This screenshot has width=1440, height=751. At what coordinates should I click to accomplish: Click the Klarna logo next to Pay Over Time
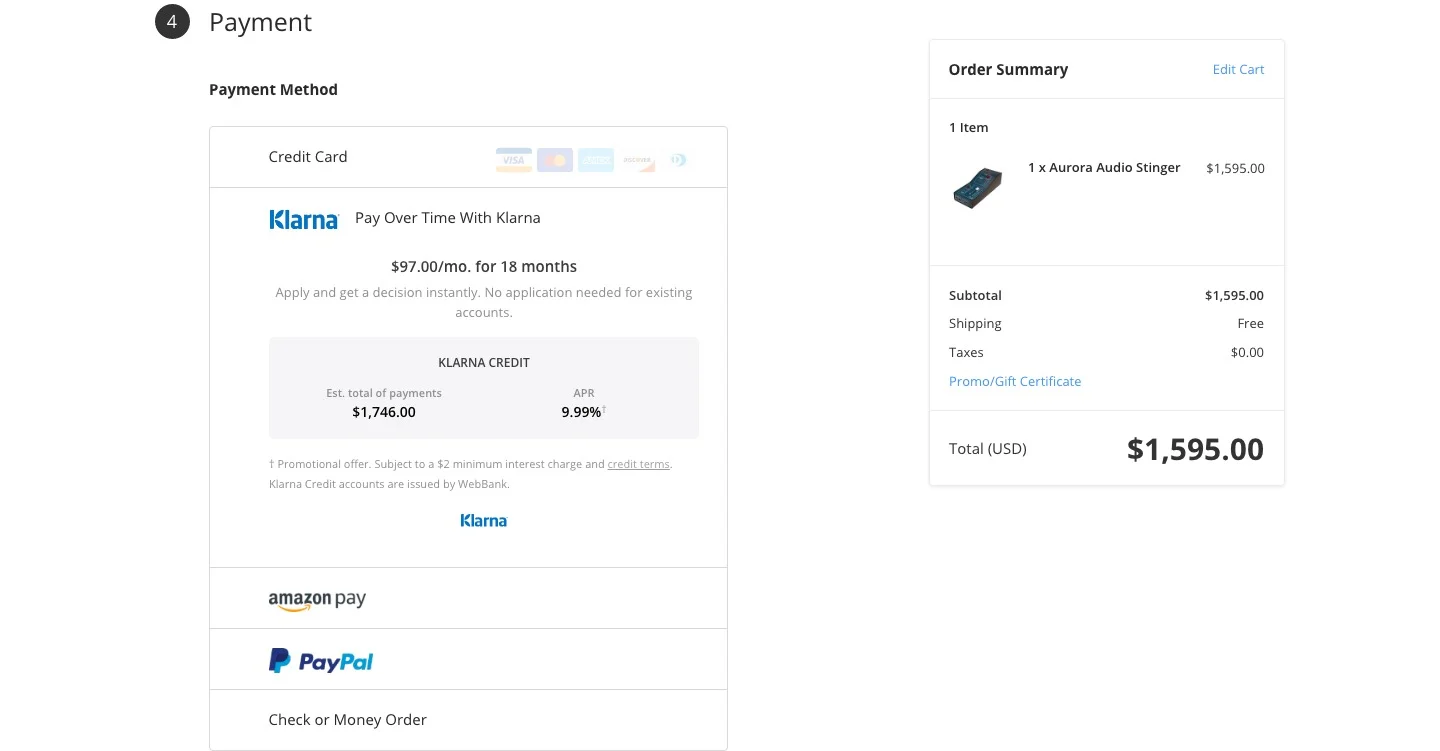click(304, 219)
